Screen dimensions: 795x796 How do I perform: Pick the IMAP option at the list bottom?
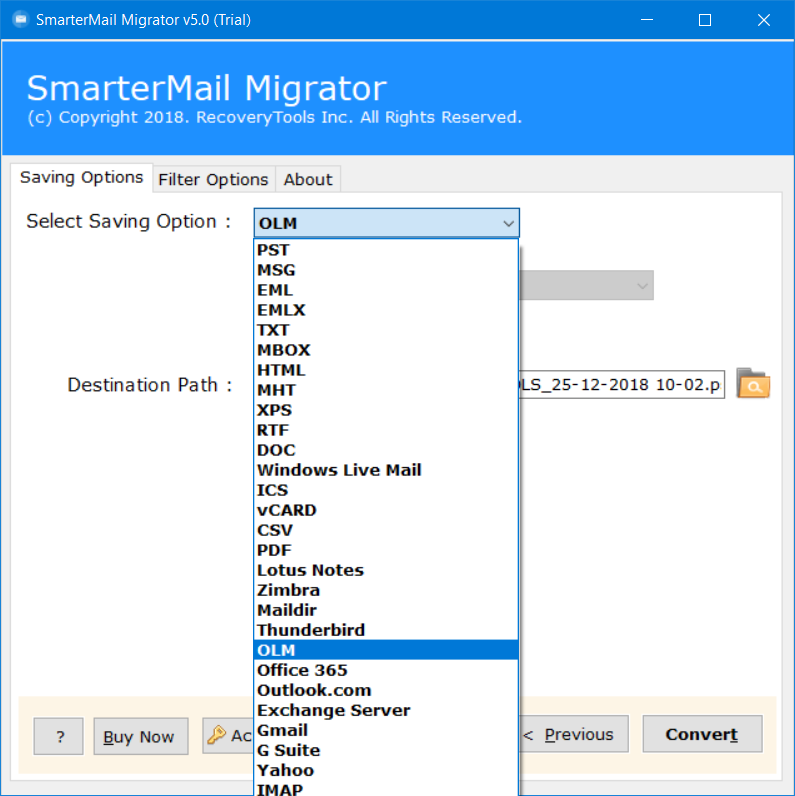point(386,789)
